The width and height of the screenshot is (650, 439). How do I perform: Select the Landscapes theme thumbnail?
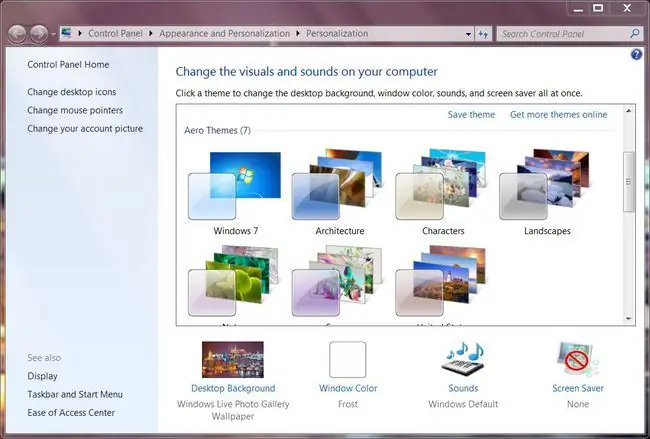pyautogui.click(x=544, y=184)
